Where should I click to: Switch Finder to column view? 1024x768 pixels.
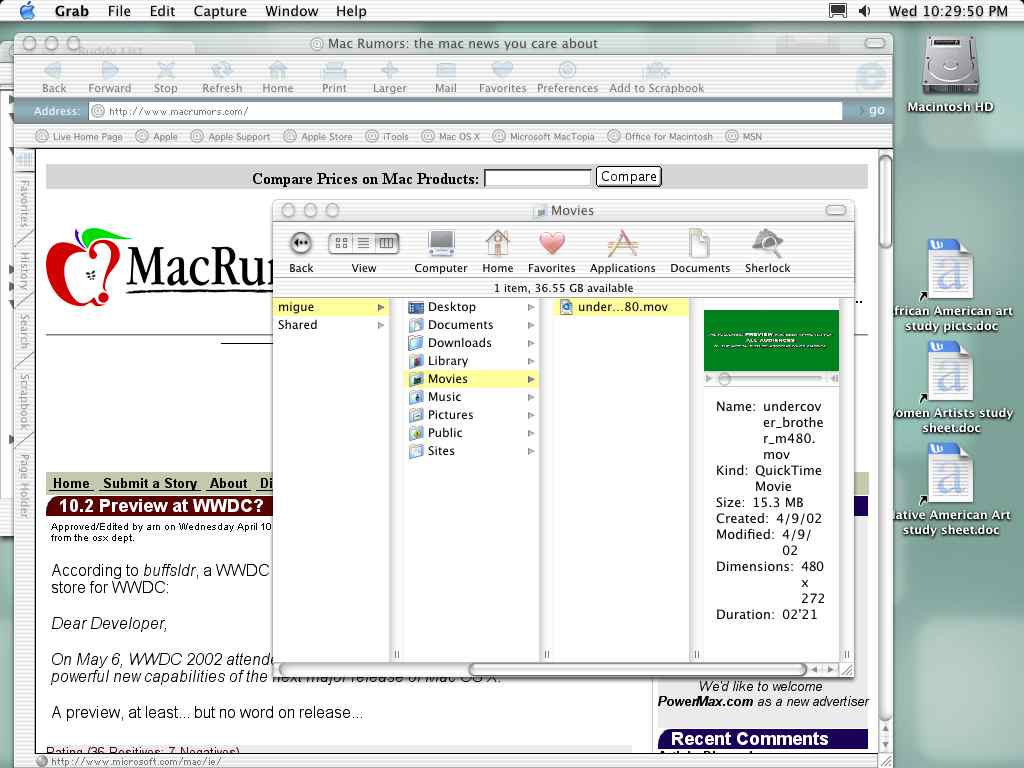(x=387, y=244)
